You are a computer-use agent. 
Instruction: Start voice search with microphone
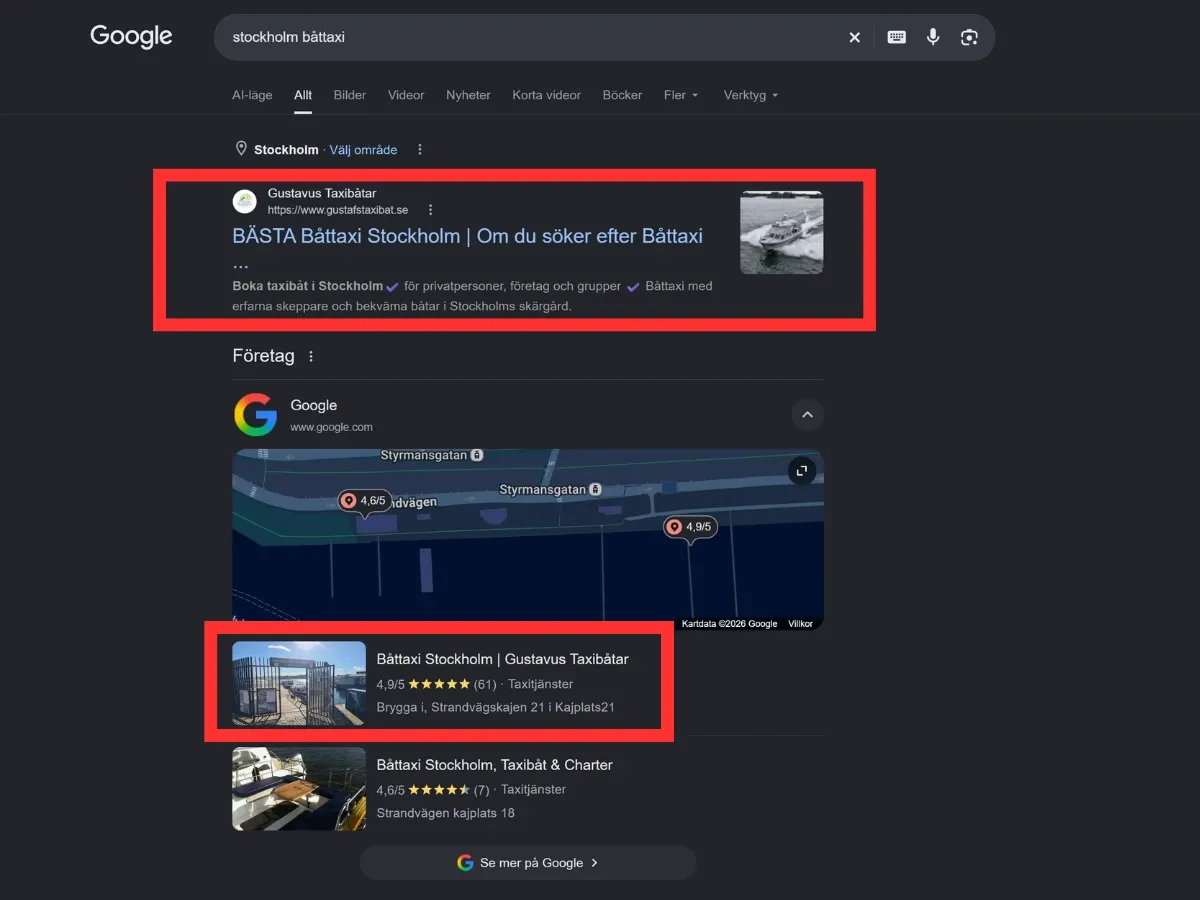point(933,37)
